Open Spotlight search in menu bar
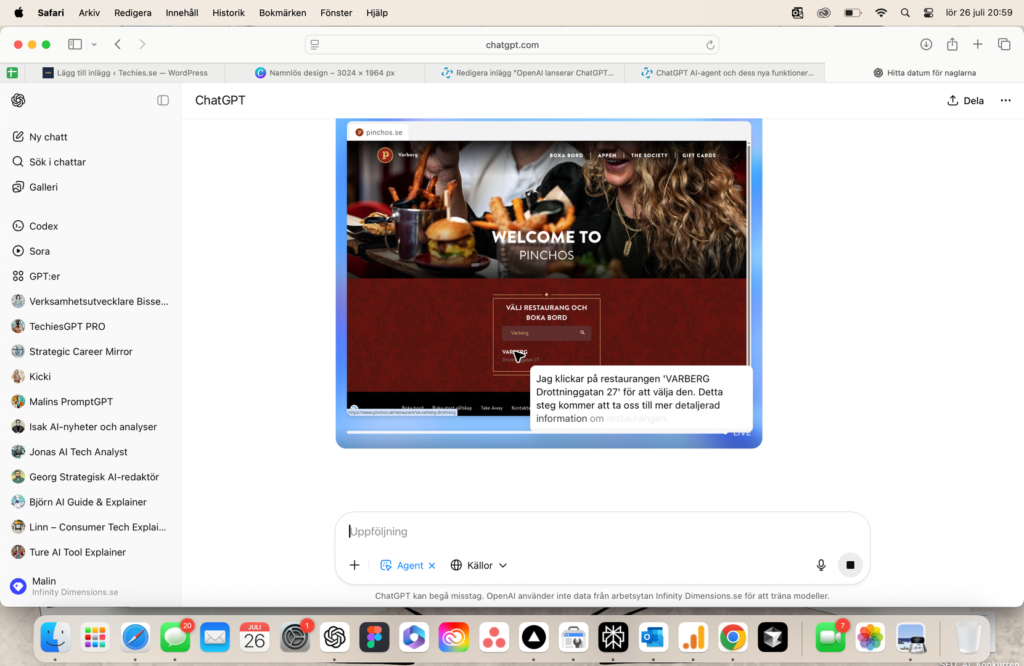The image size is (1024, 666). coord(905,12)
